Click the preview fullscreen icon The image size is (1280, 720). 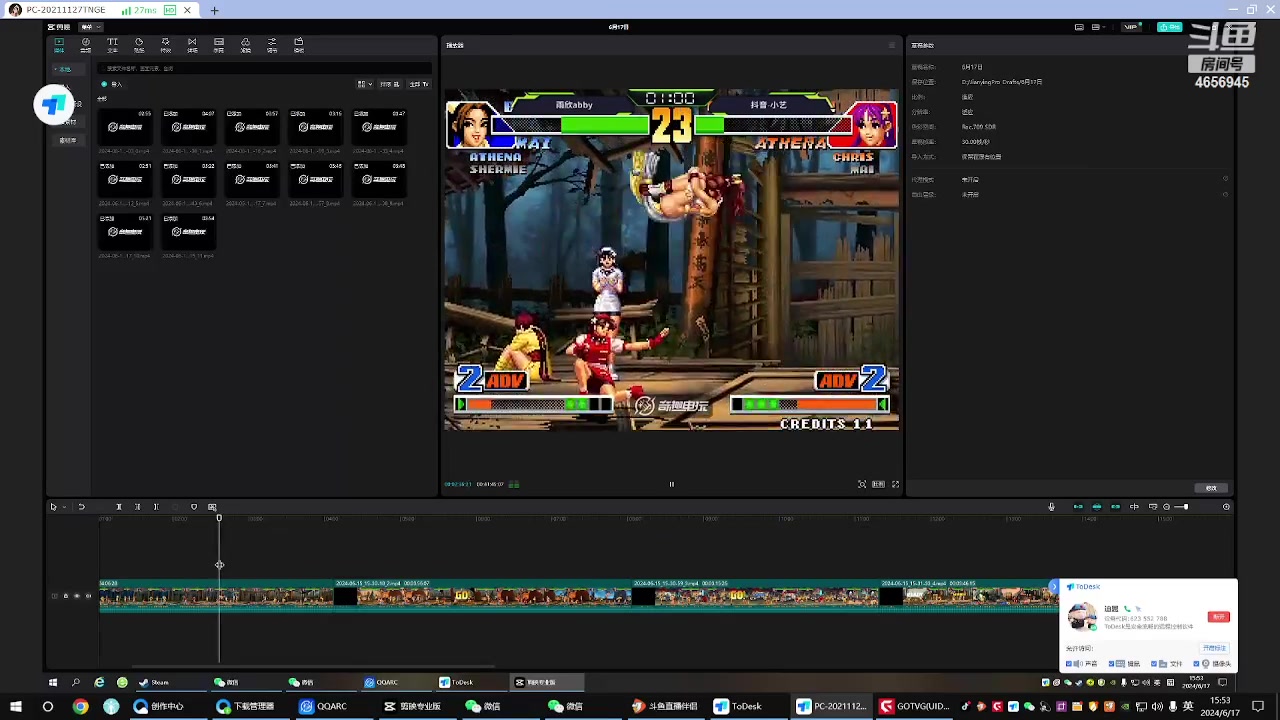tap(895, 484)
